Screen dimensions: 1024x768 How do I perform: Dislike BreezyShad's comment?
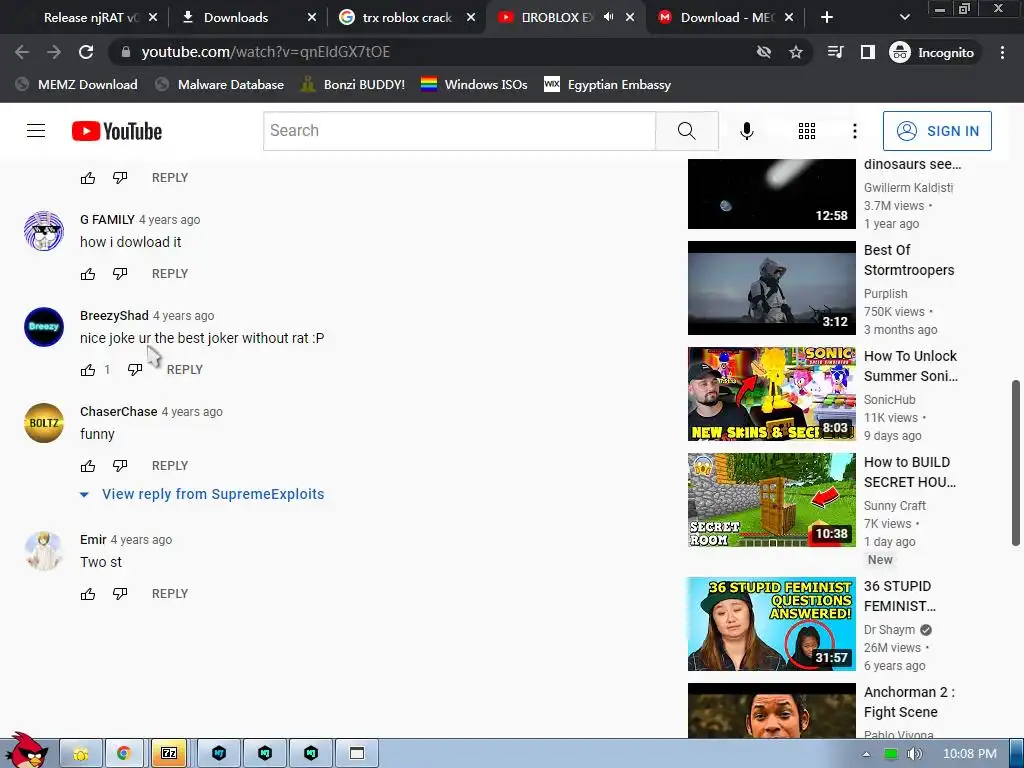pos(135,370)
